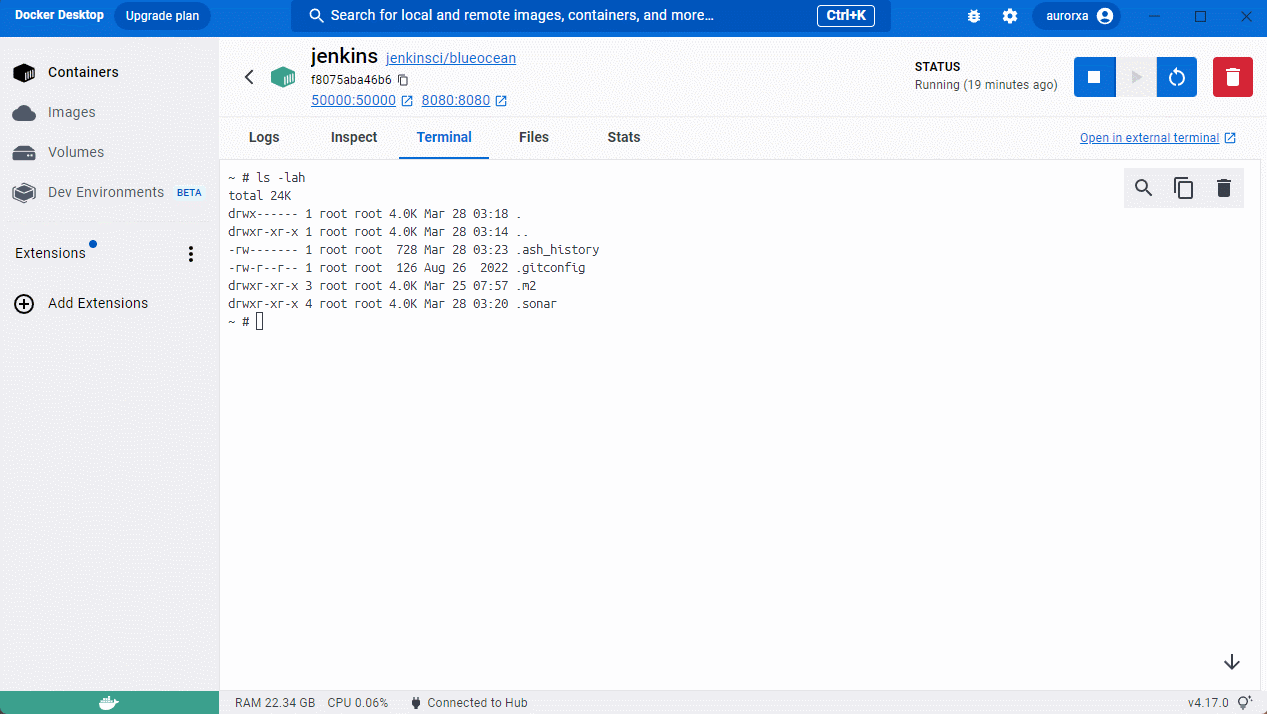The width and height of the screenshot is (1267, 714).
Task: Go back with the left chevron arrow
Action: click(249, 77)
